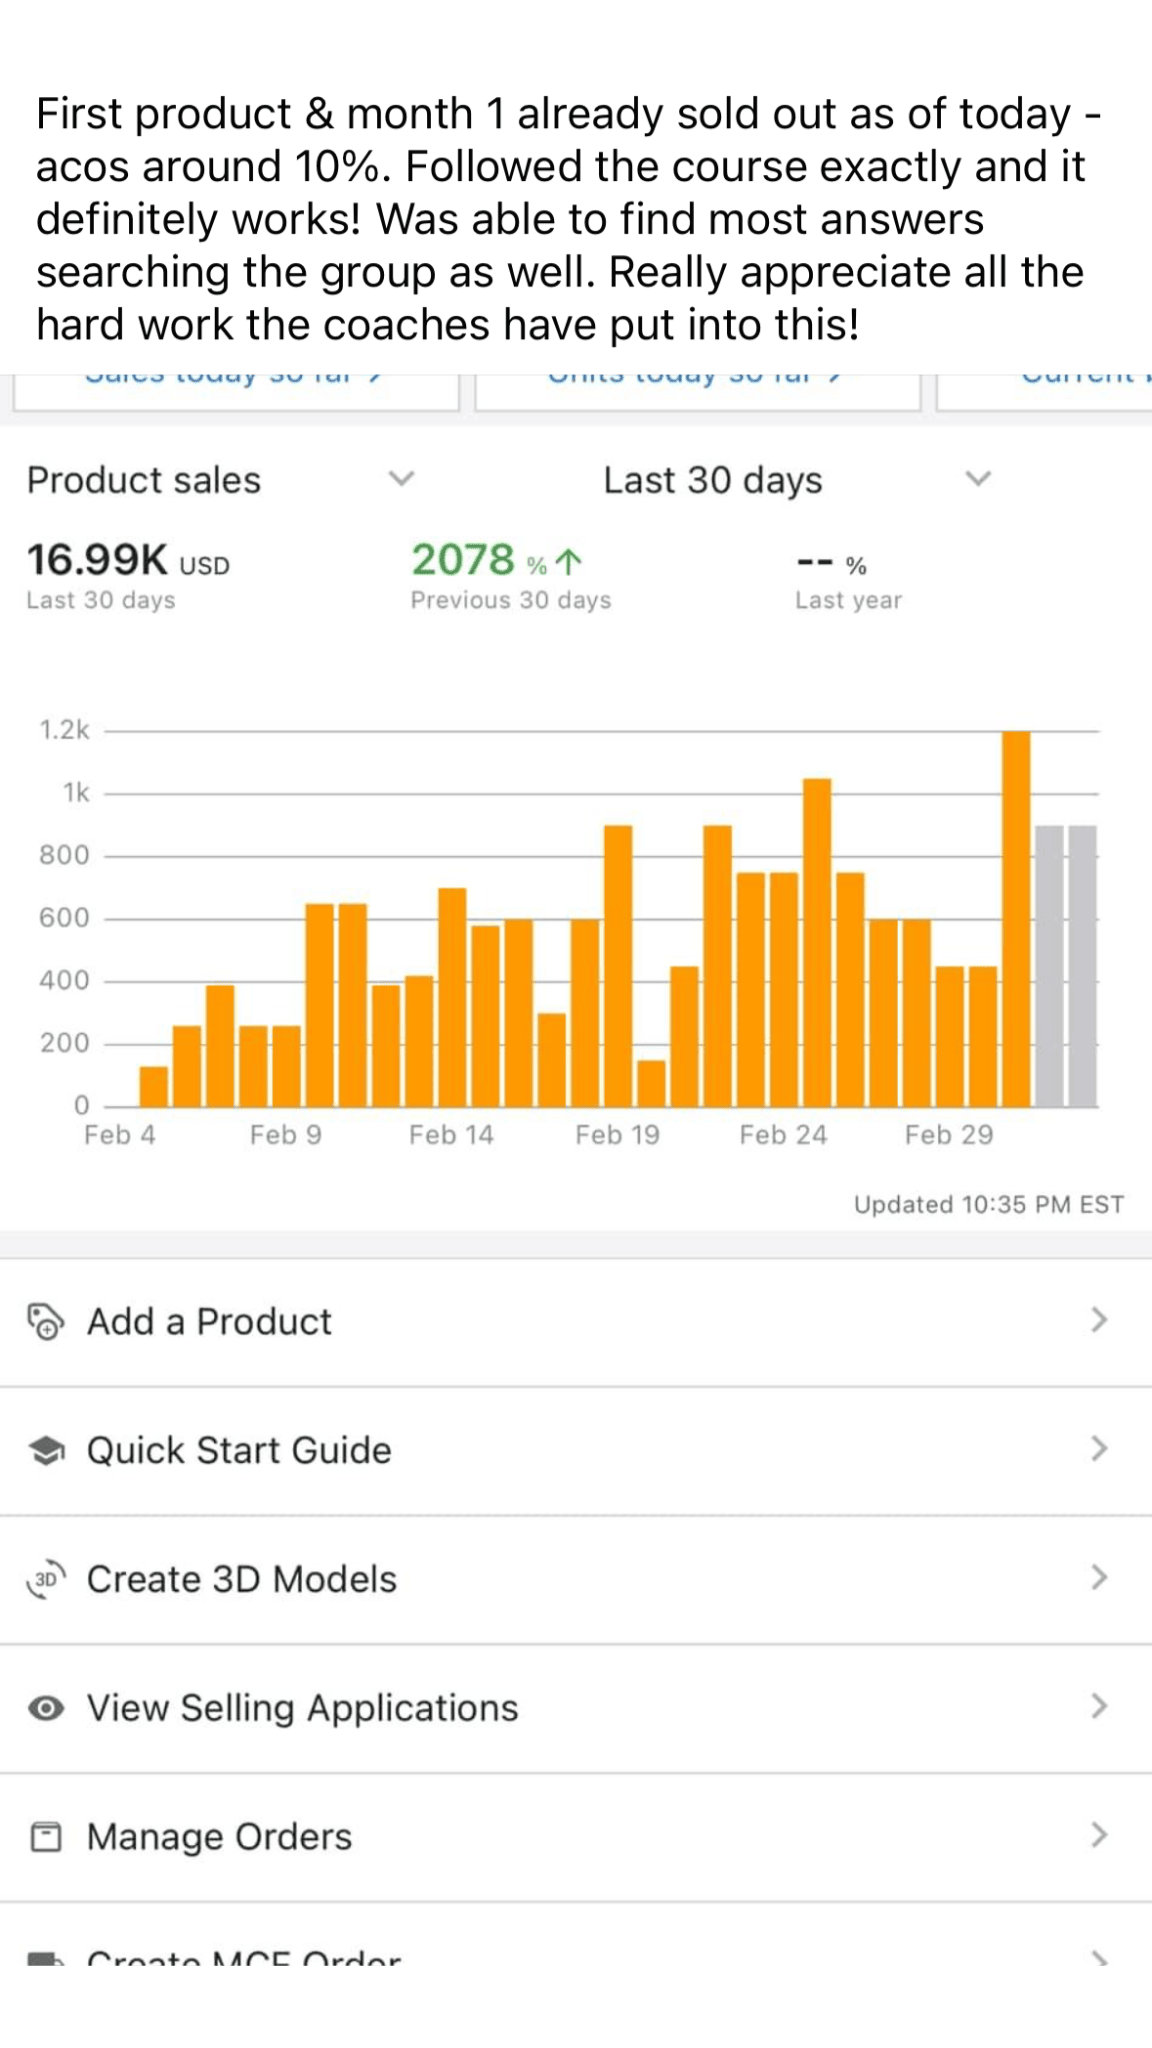Tap the Add a Product icon
The image size is (1152, 2048).
[x=45, y=1321]
